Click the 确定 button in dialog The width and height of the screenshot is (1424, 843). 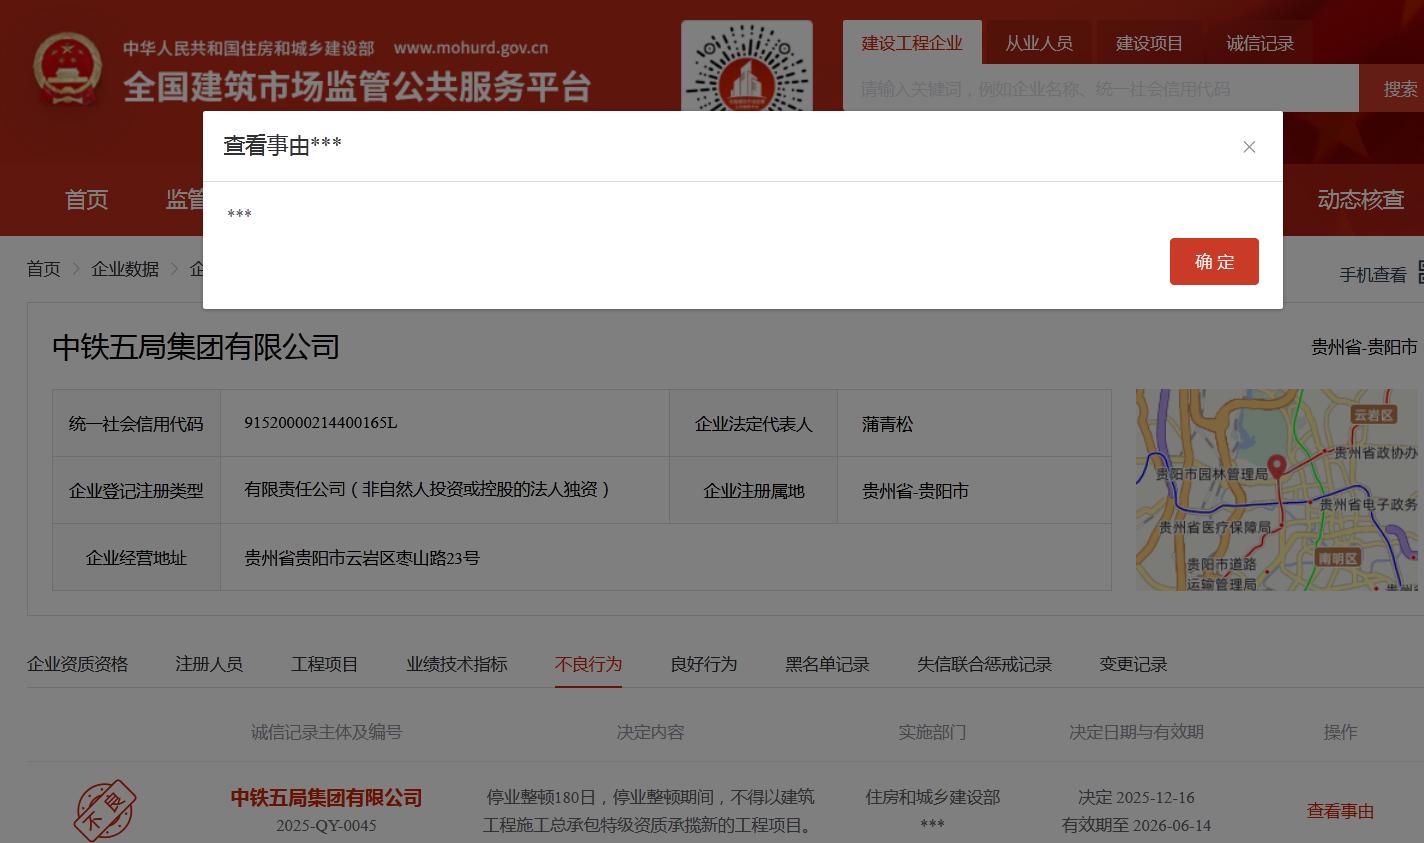pos(1214,262)
